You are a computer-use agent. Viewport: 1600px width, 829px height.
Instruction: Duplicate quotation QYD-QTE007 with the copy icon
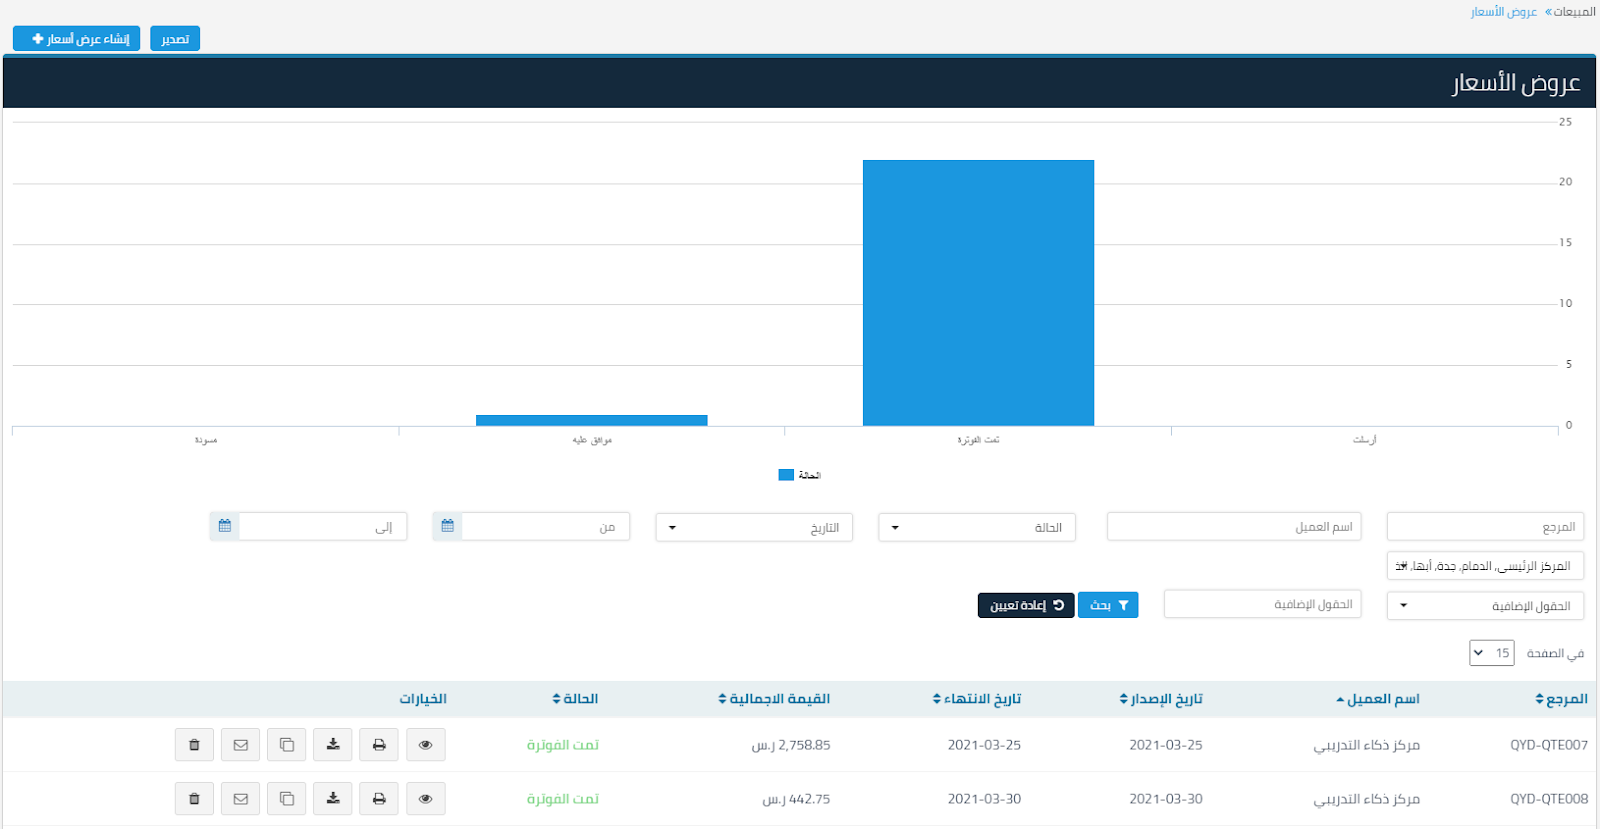coord(287,745)
